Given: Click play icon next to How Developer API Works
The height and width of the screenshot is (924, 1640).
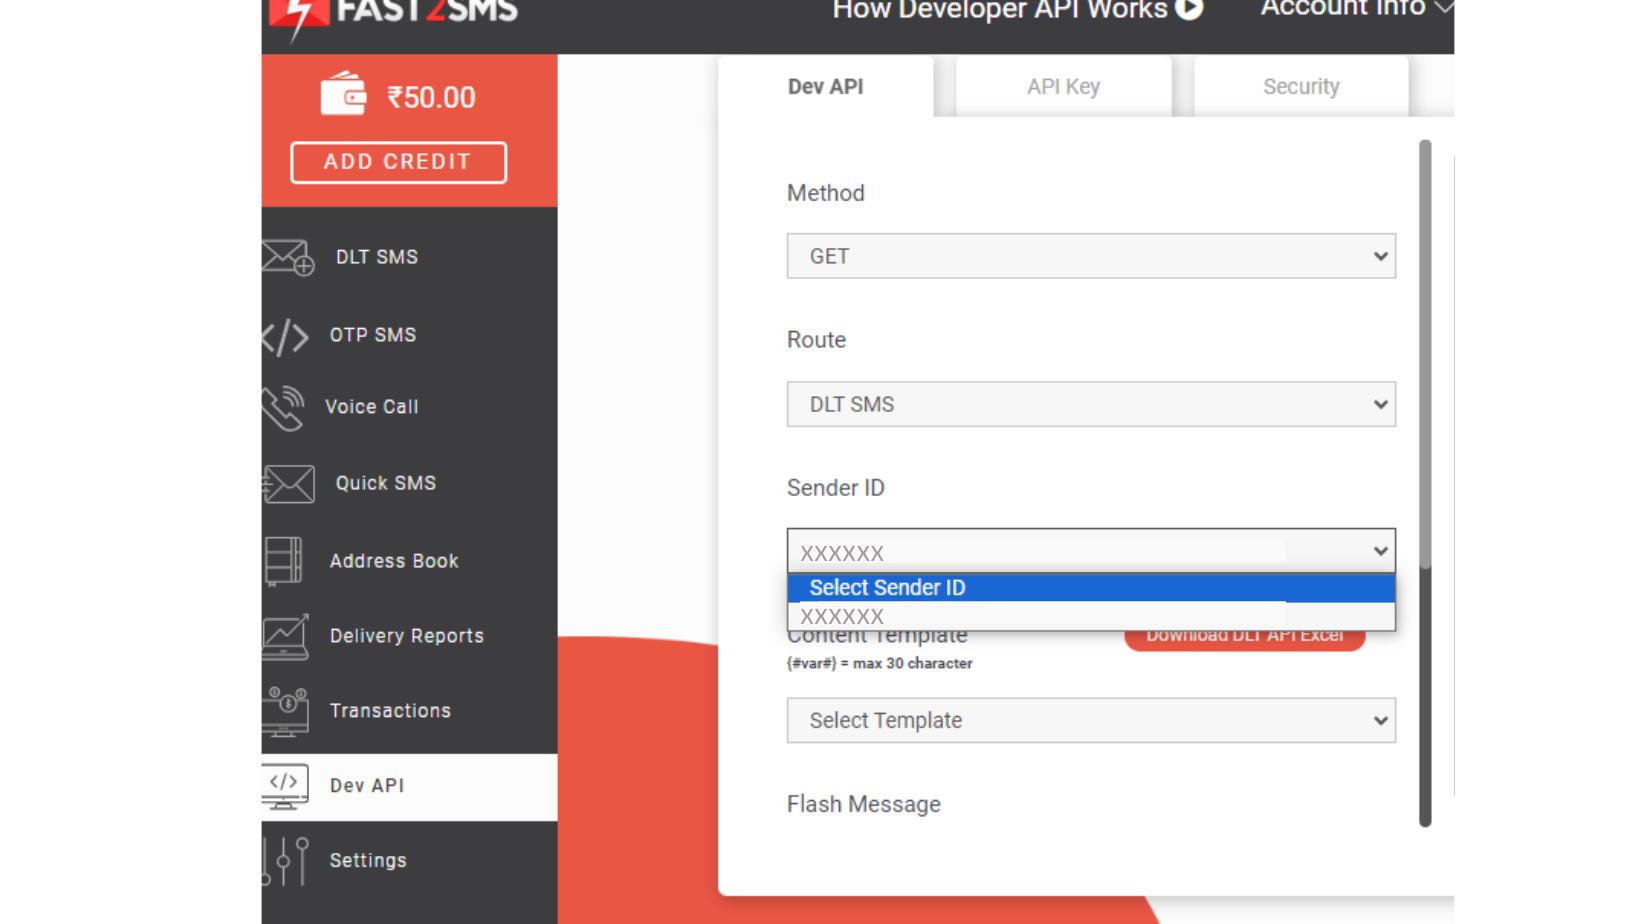Looking at the screenshot, I should click(x=1189, y=8).
